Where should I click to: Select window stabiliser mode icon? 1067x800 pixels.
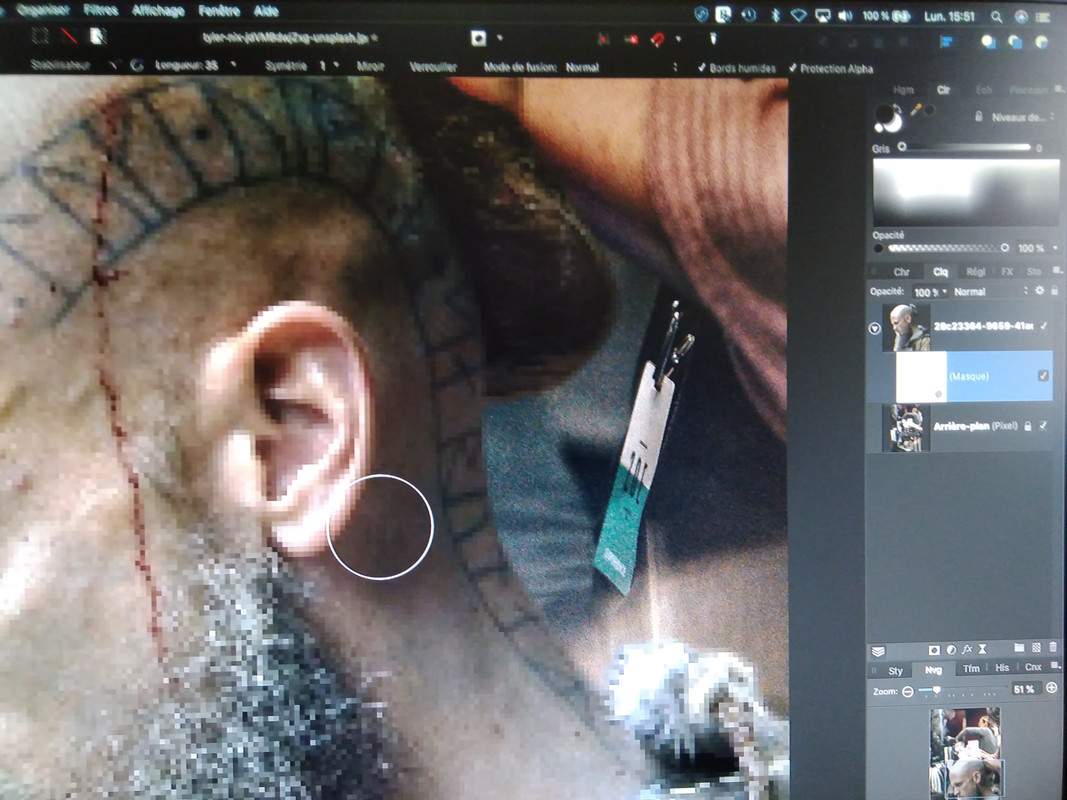[x=137, y=65]
